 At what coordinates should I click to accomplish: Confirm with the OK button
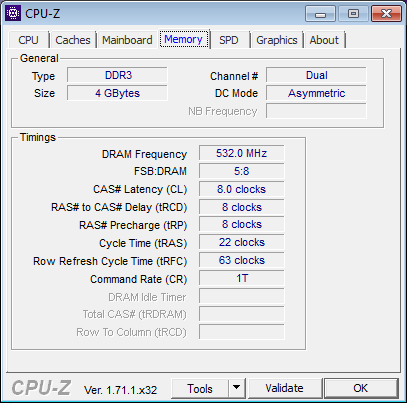point(361,388)
